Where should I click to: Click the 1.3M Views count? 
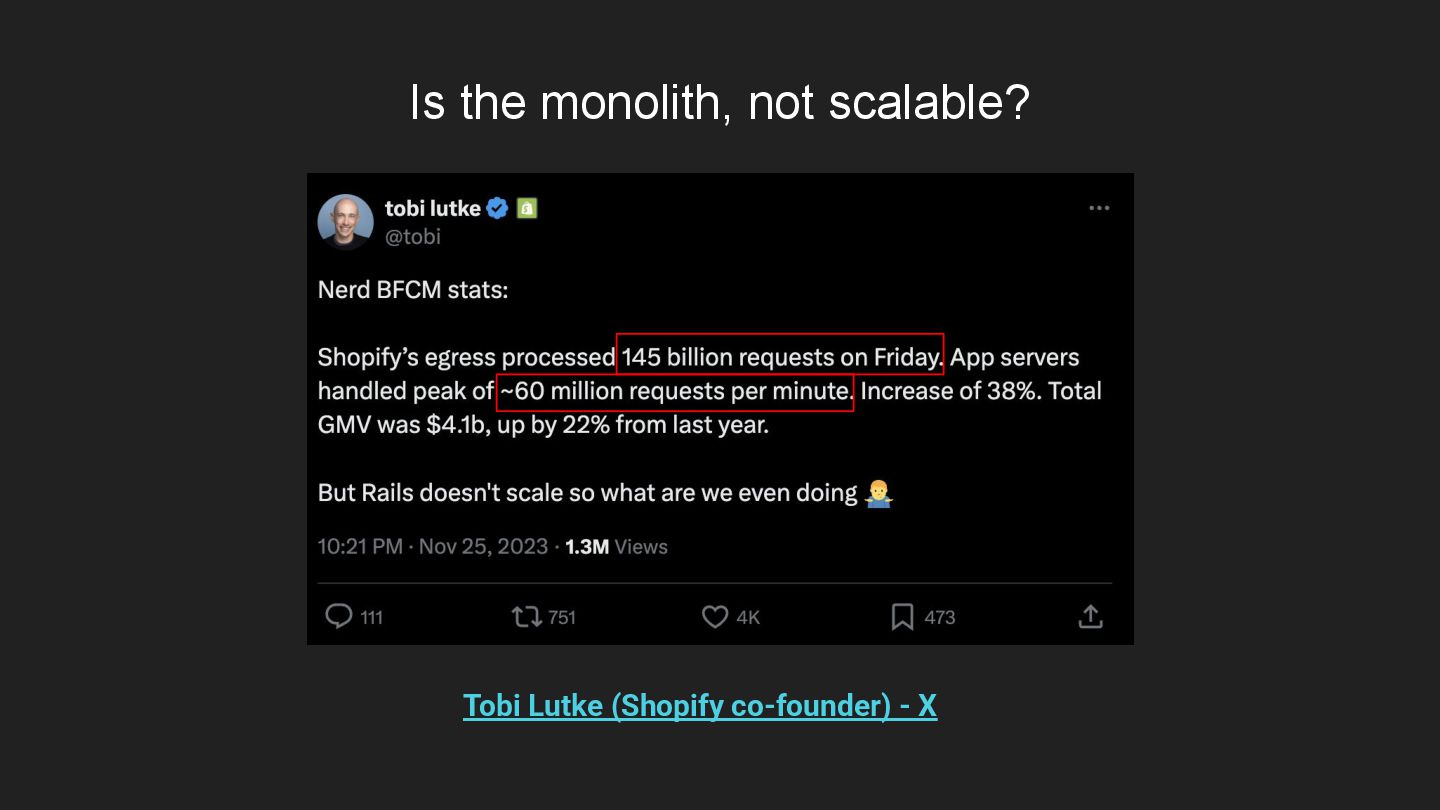(616, 547)
